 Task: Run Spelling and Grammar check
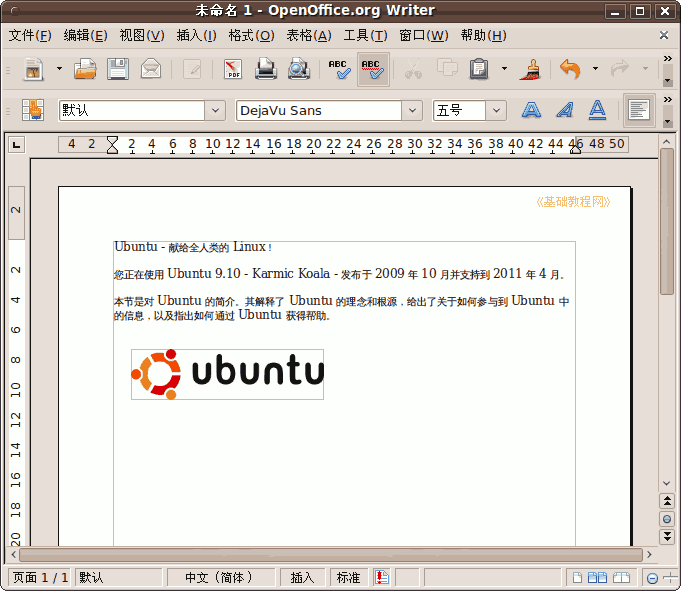tap(339, 69)
